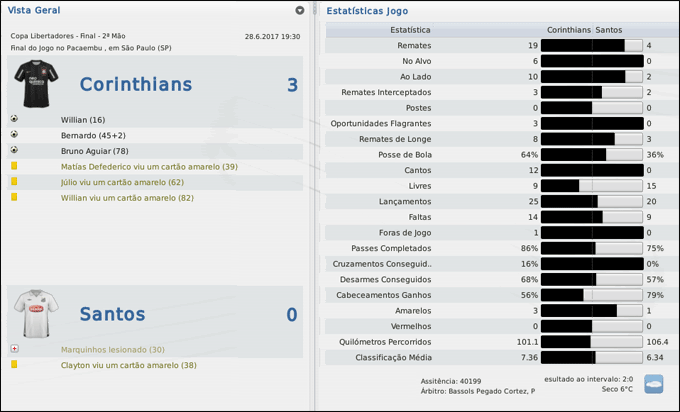This screenshot has width=680, height=412.
Task: Click Matías Defederico's yellow card icon
Action: [x=14, y=166]
